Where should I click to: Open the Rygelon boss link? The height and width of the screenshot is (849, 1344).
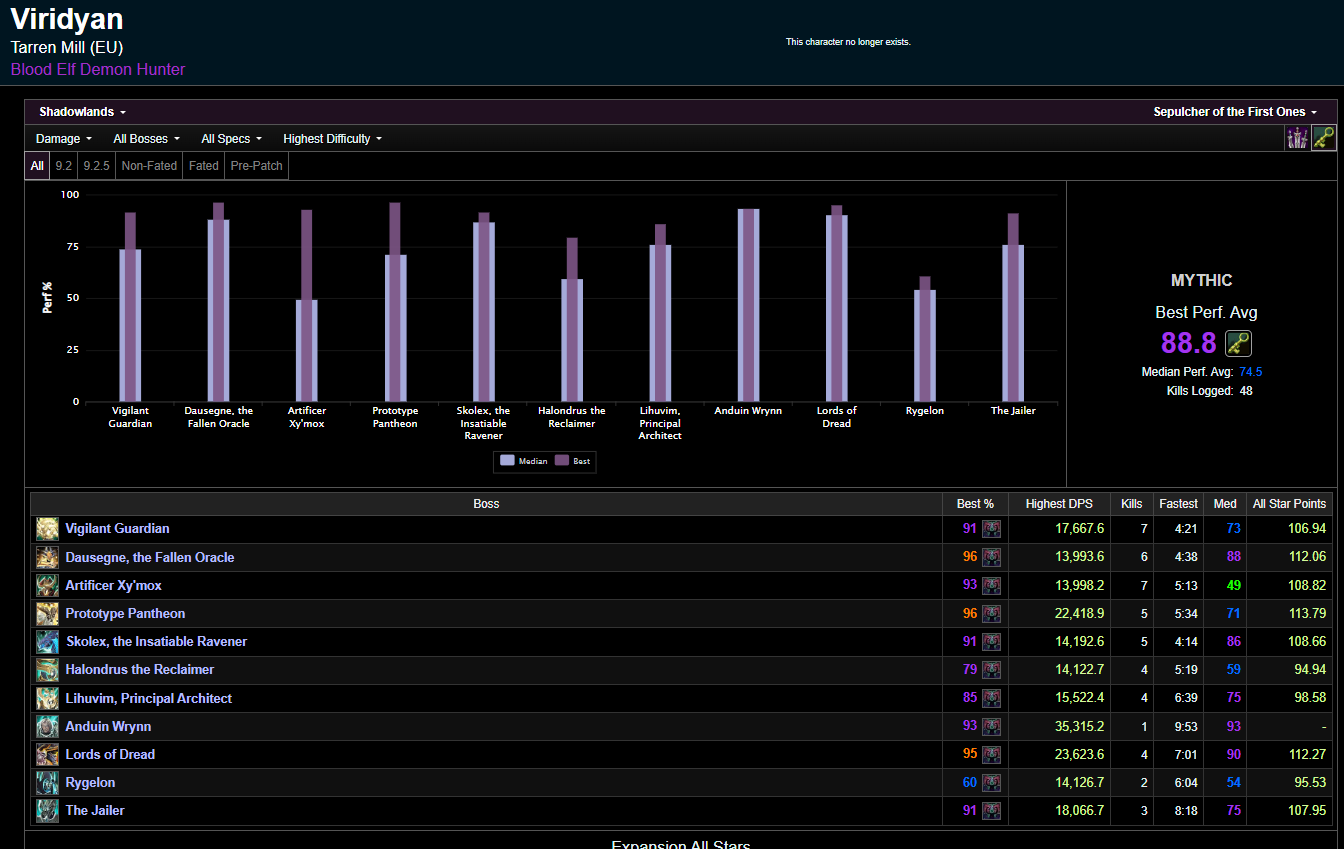click(90, 782)
